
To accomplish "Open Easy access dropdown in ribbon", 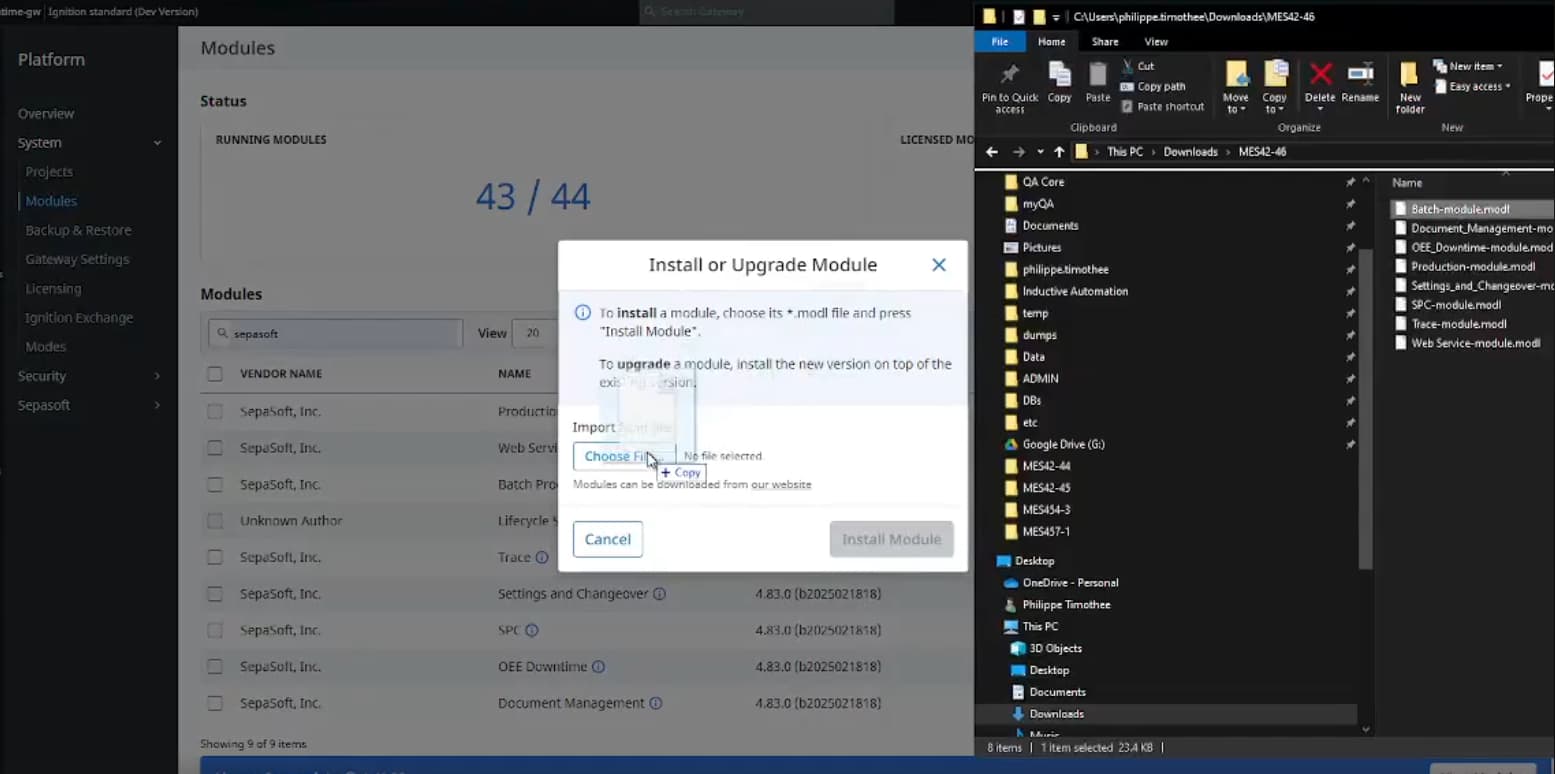I will 1472,86.
